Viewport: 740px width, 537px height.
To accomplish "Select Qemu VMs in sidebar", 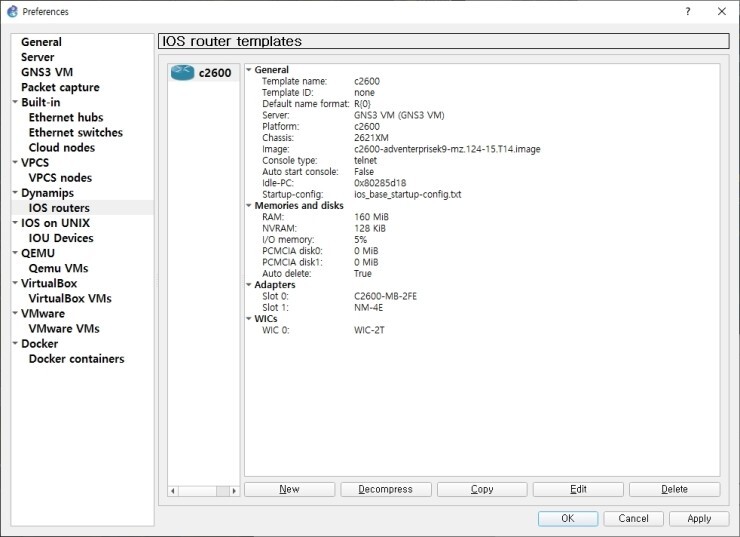I will pyautogui.click(x=58, y=268).
